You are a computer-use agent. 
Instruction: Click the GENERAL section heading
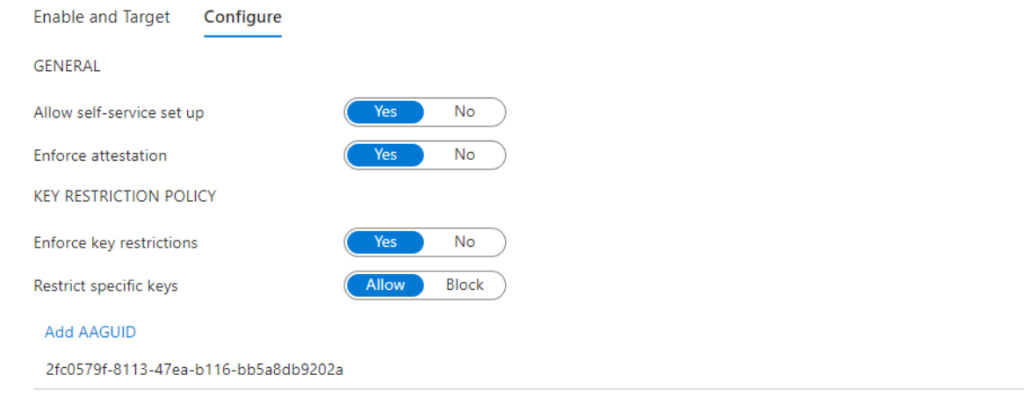click(67, 66)
